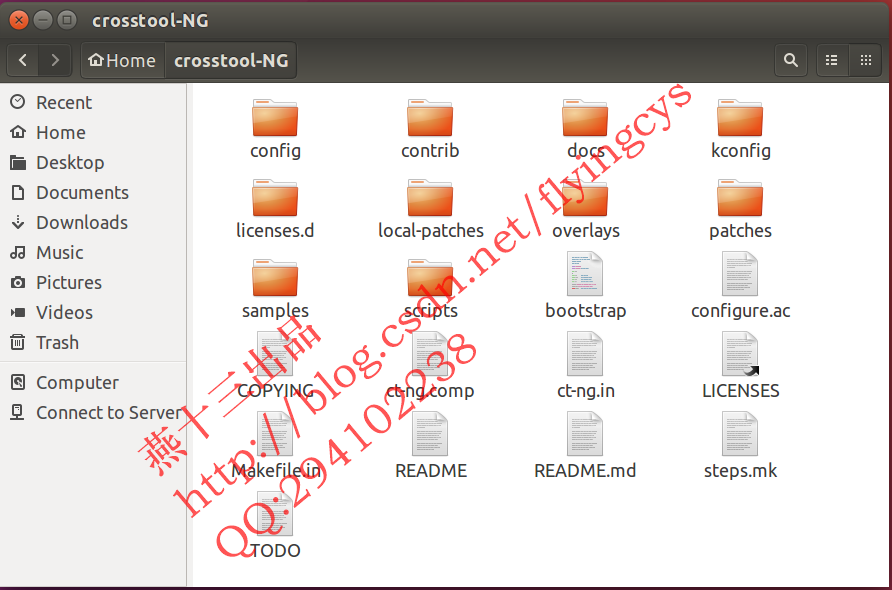The width and height of the screenshot is (892, 590).
Task: Open Computer in the sidebar
Action: click(x=93, y=383)
